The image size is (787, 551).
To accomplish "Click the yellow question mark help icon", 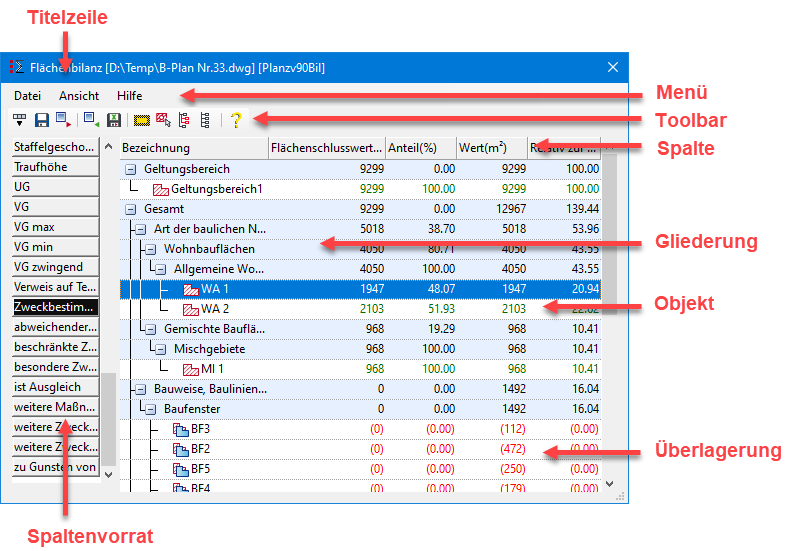I will tap(236, 120).
